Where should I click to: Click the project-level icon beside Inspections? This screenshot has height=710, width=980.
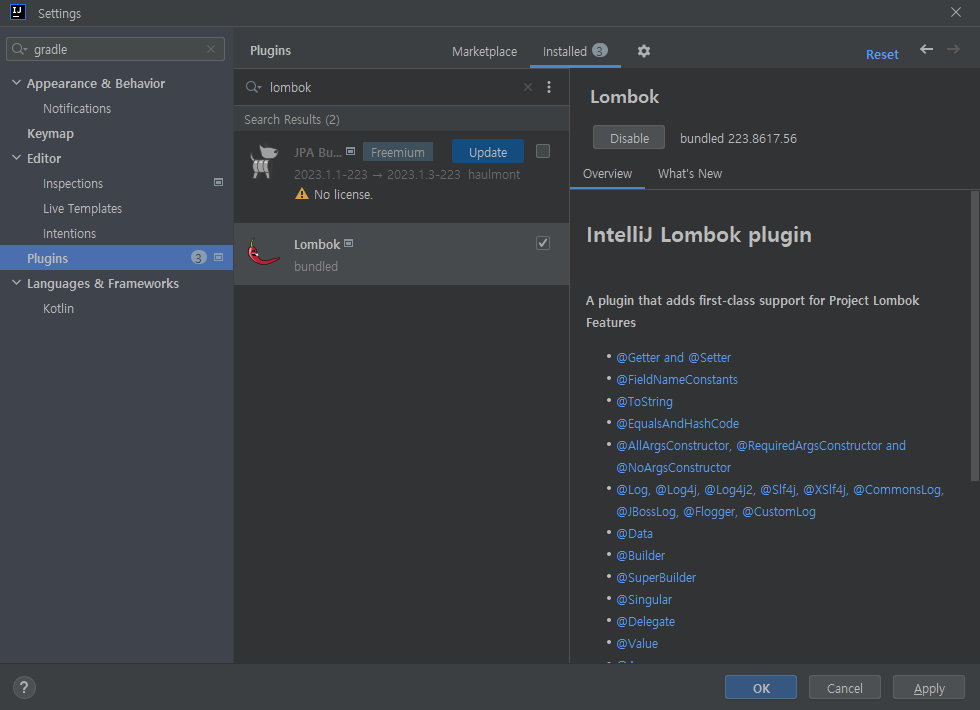pos(218,182)
